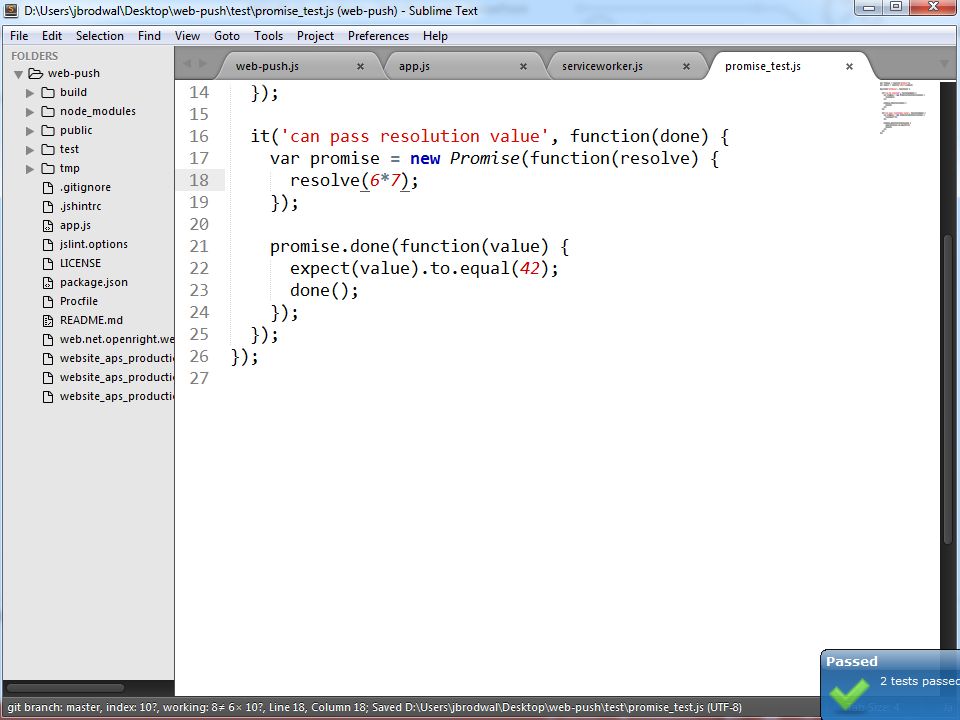
Task: Click the editor vertical scrollbar
Action: pyautogui.click(x=947, y=389)
